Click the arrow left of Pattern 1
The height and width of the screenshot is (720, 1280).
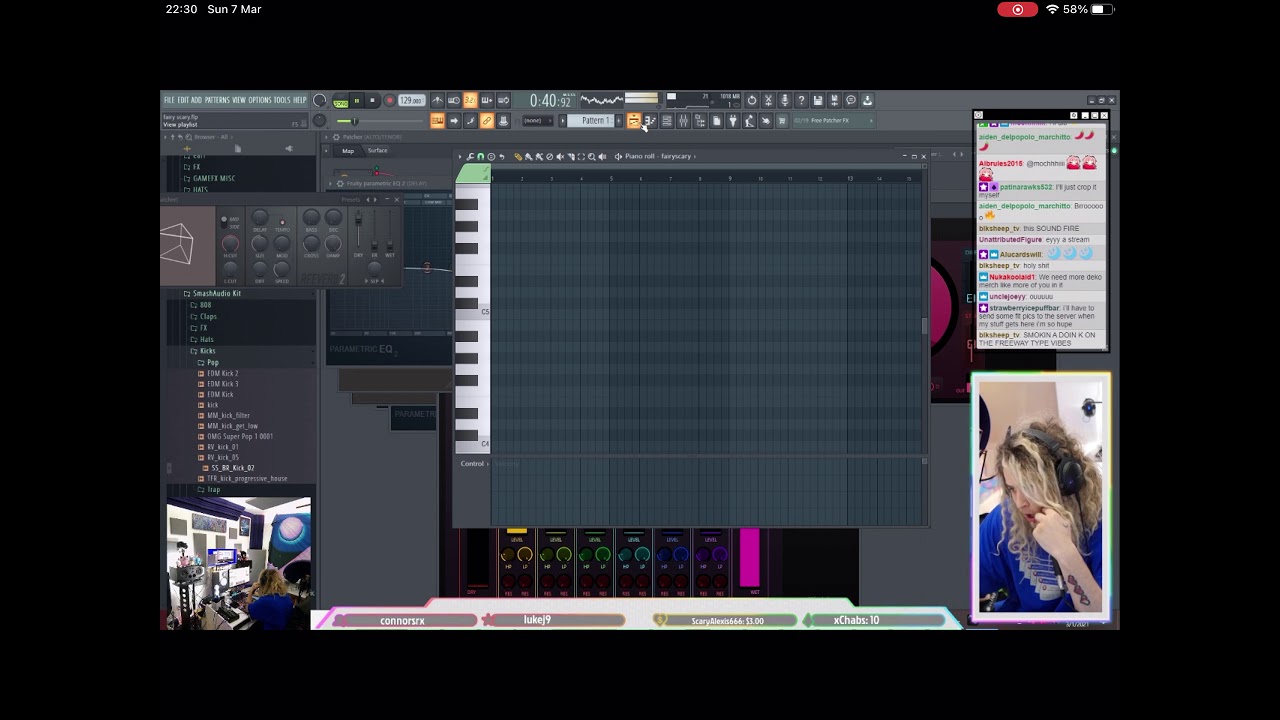pyautogui.click(x=562, y=120)
